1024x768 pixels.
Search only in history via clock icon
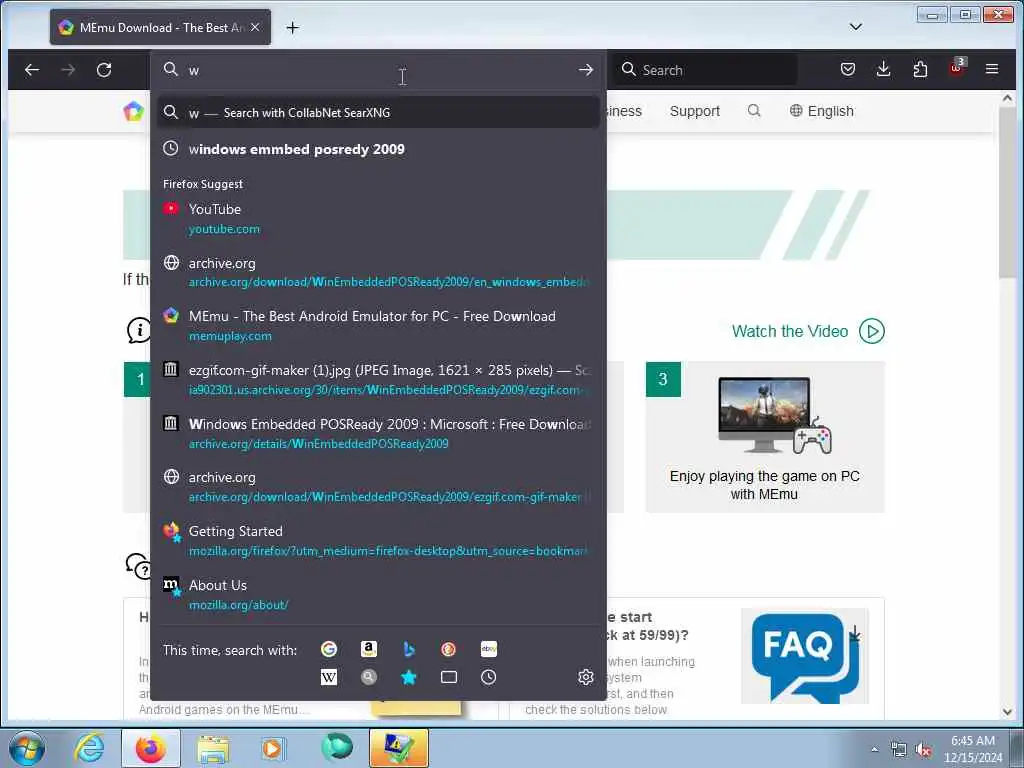(488, 677)
